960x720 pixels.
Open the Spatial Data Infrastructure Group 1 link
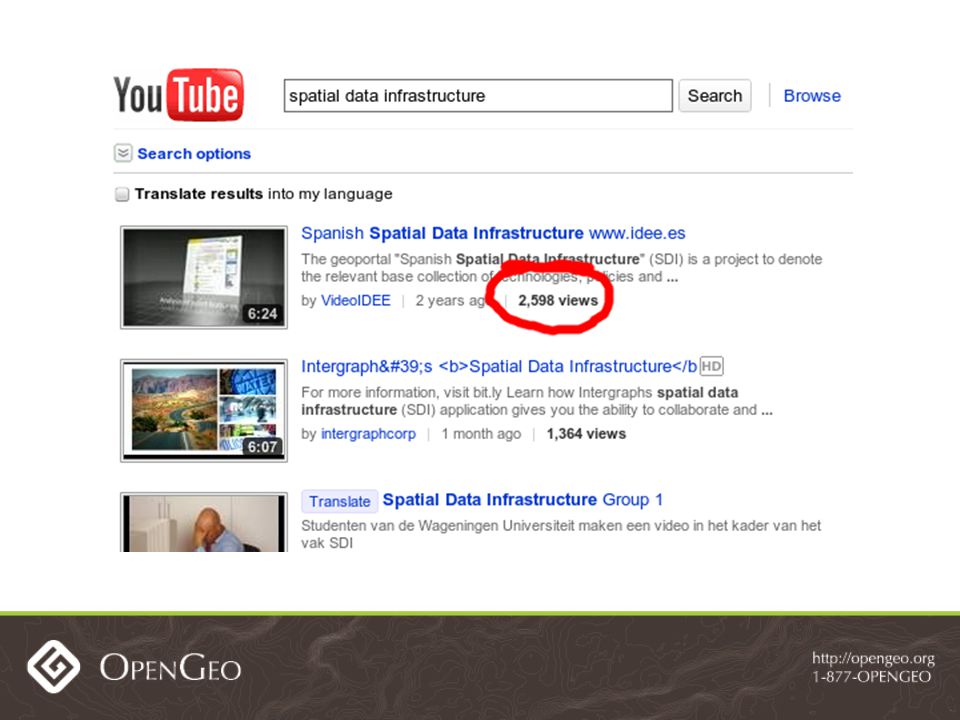pos(523,500)
